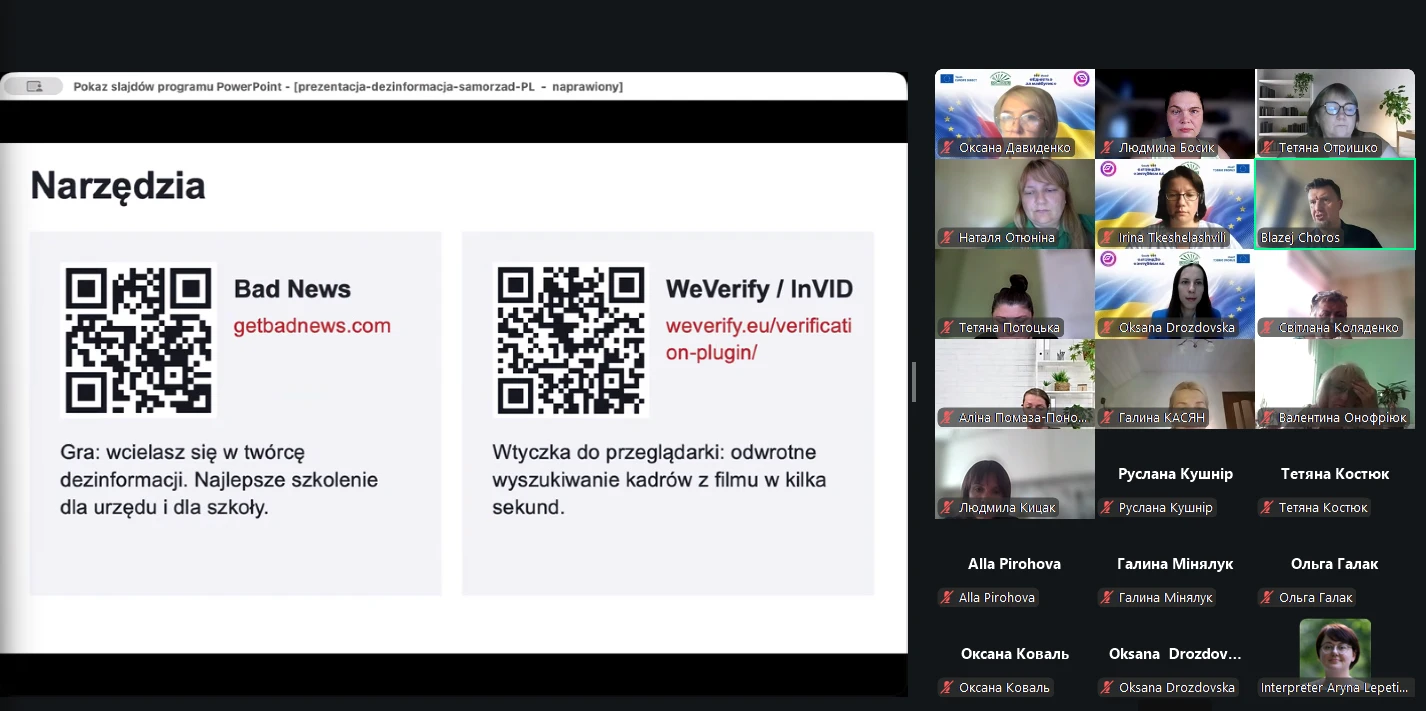The height and width of the screenshot is (711, 1426).
Task: Click muted mic icon beside Світлана Коляденко
Action: click(1267, 328)
